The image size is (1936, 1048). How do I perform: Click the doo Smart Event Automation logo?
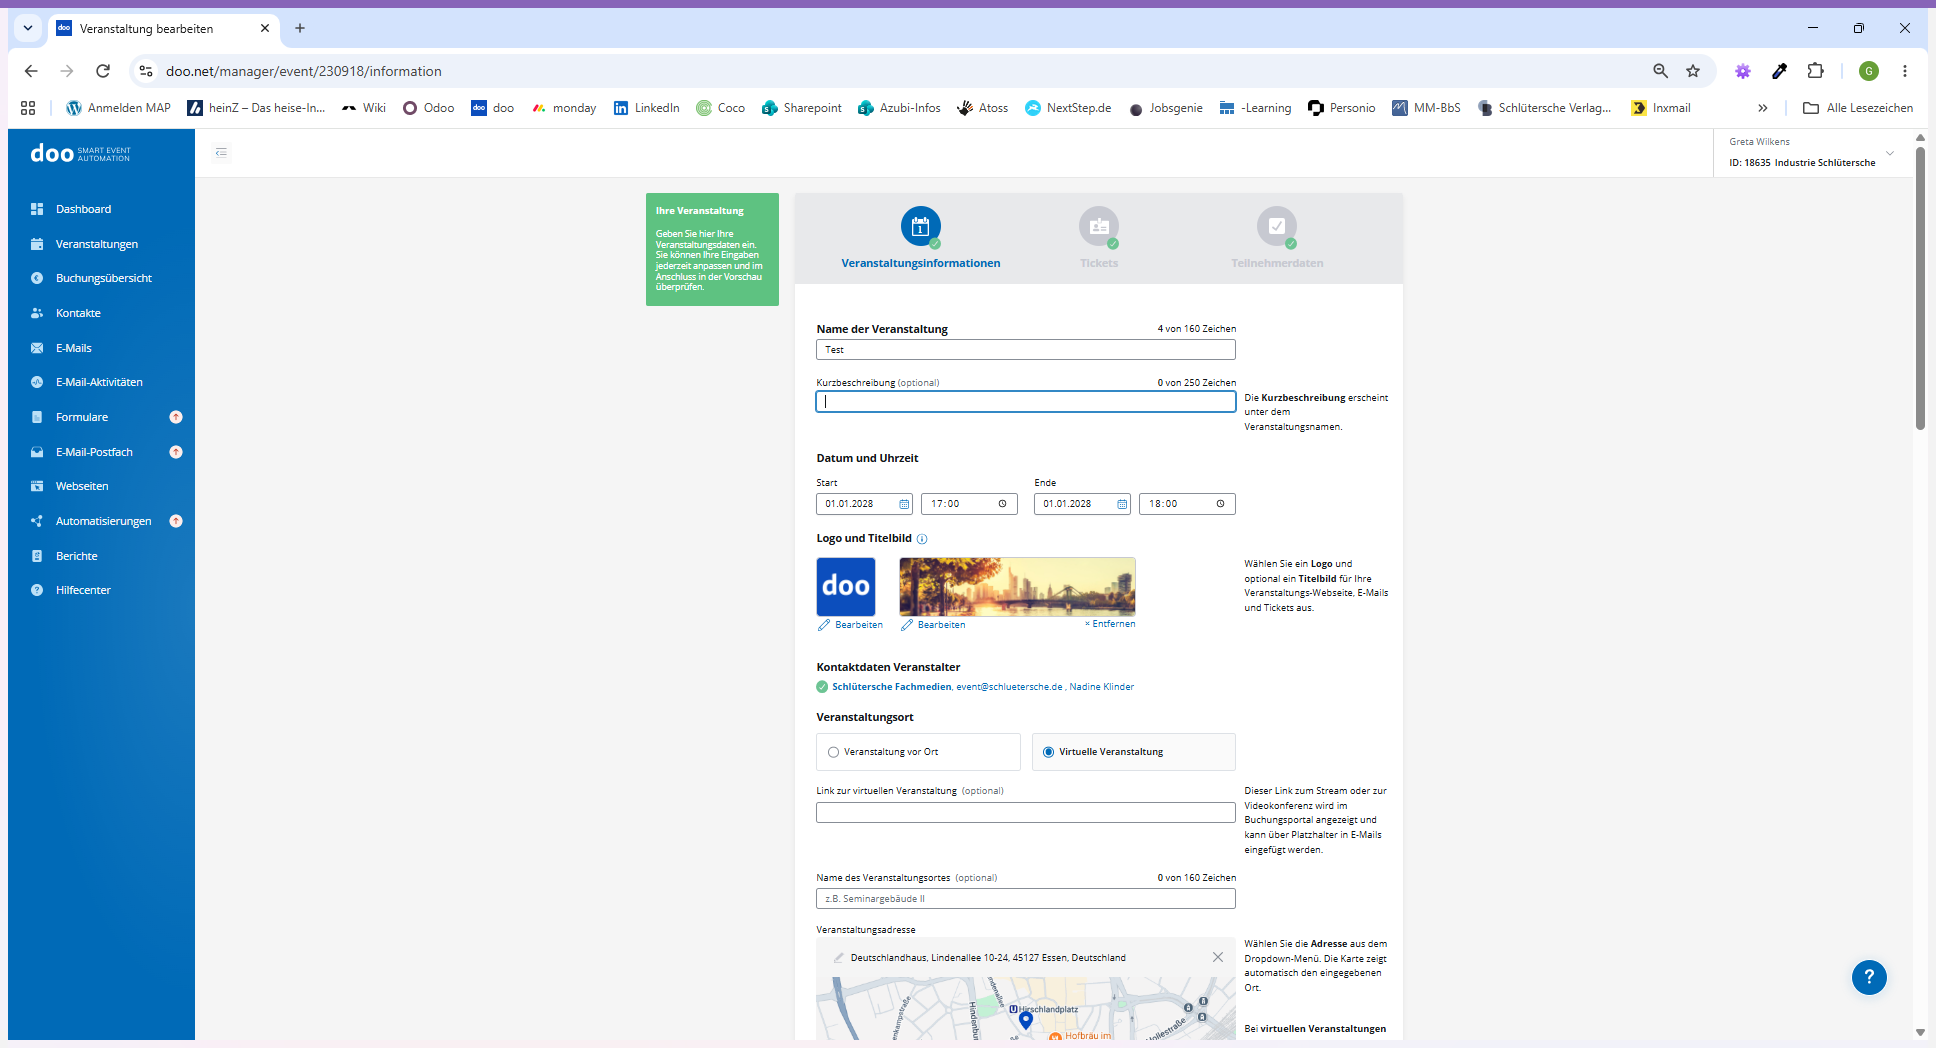(80, 153)
